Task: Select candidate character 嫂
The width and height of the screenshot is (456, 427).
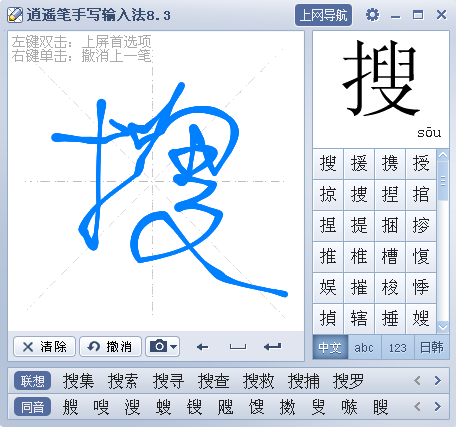Action: click(x=421, y=319)
